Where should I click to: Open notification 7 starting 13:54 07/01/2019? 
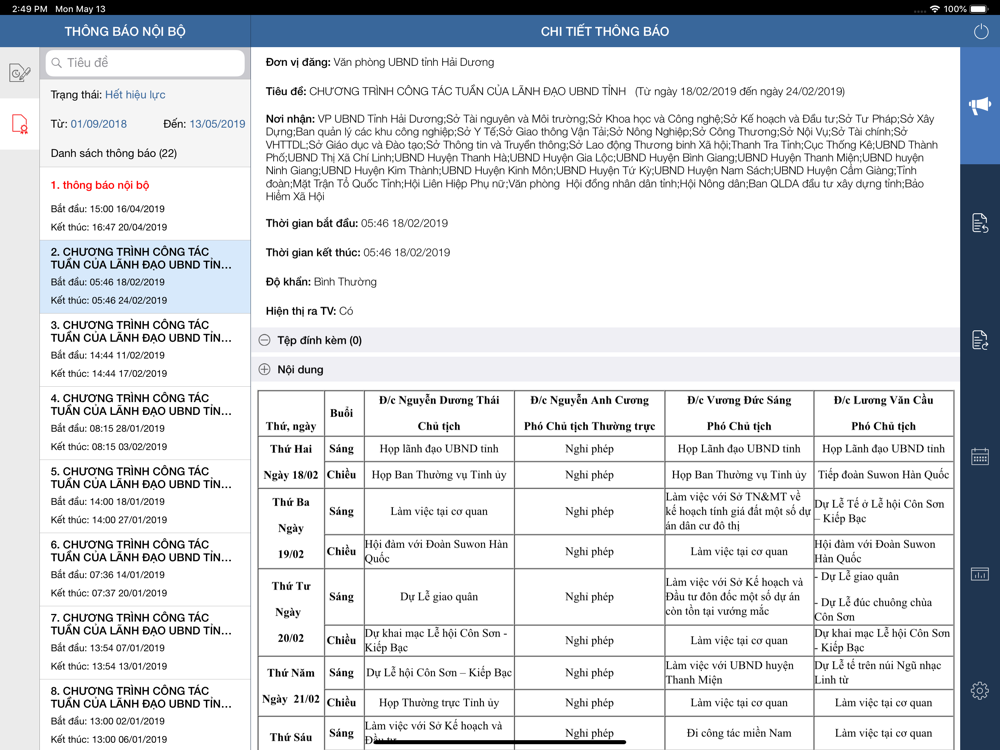[x=145, y=643]
